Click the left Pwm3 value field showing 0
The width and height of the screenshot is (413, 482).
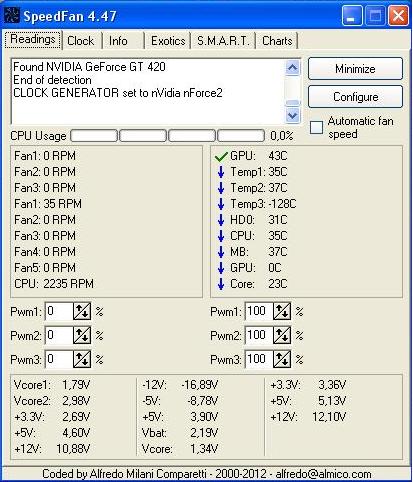[59, 359]
